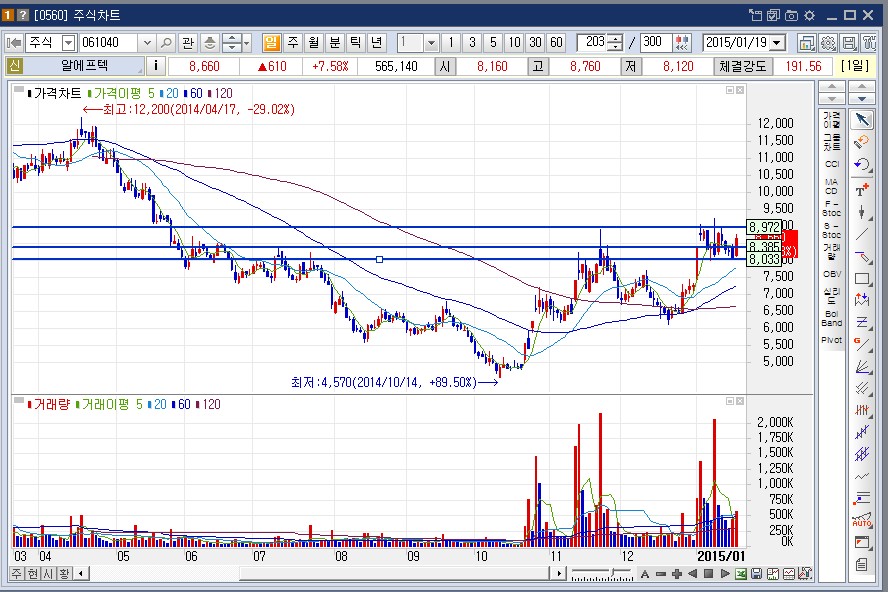Open the date picker dropdown for 2015/01/19
888x592 pixels.
coord(778,42)
